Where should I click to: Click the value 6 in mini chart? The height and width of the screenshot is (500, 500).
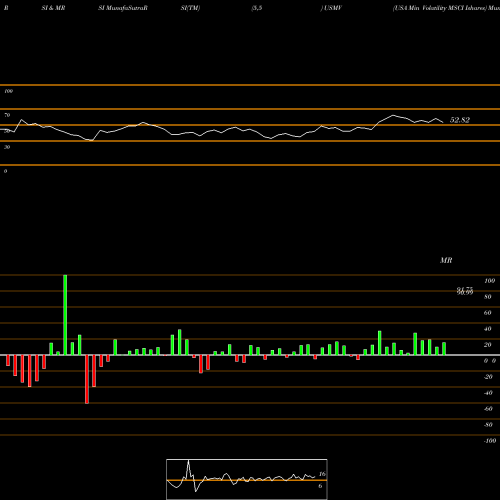[x=320, y=486]
